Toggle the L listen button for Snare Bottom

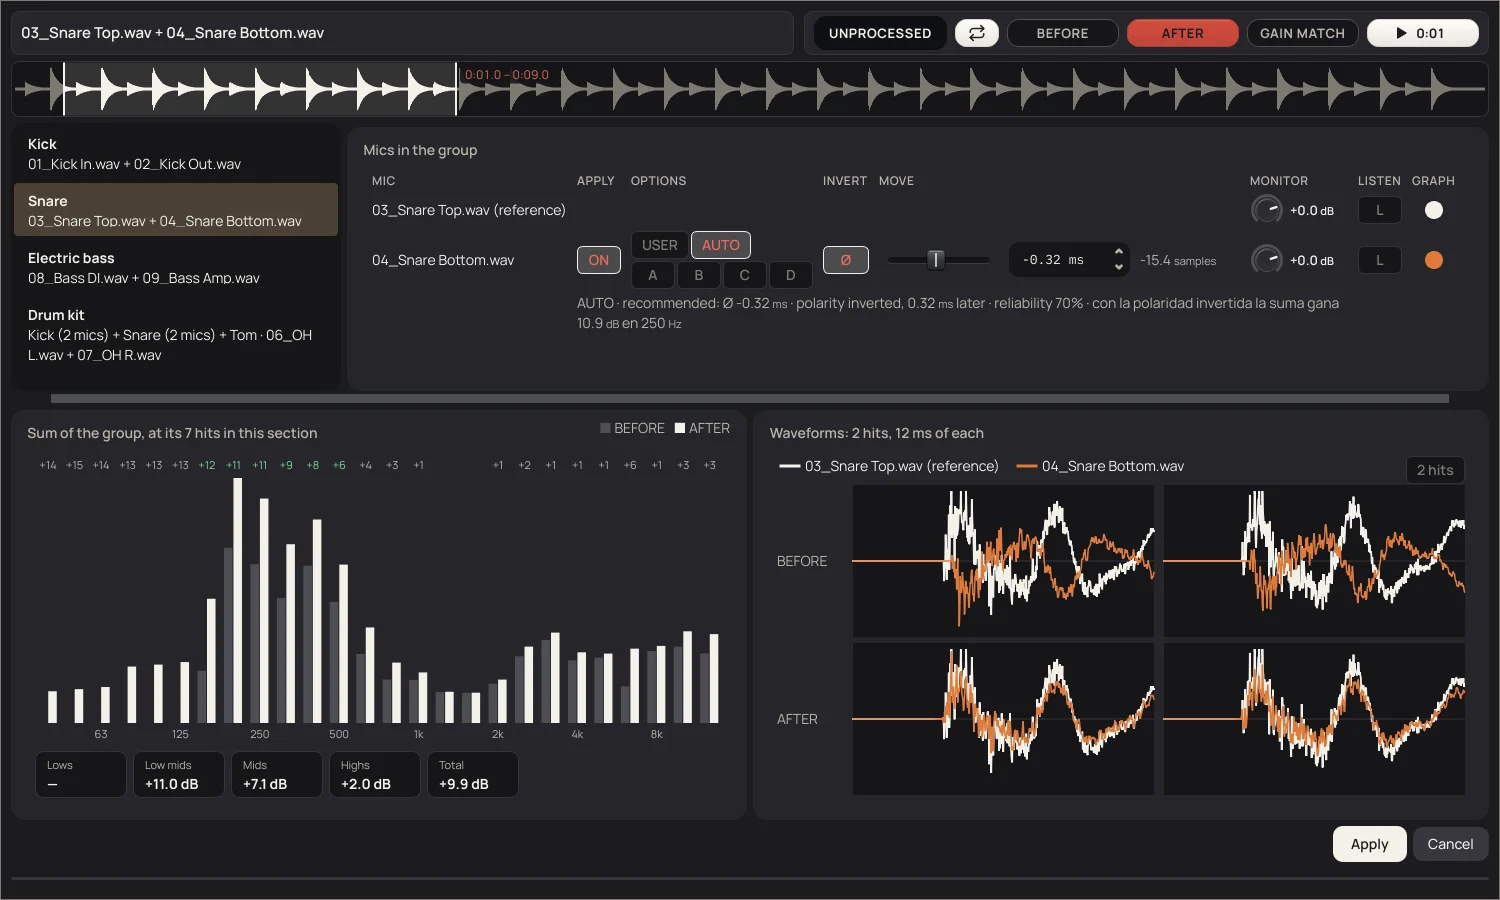pos(1380,260)
